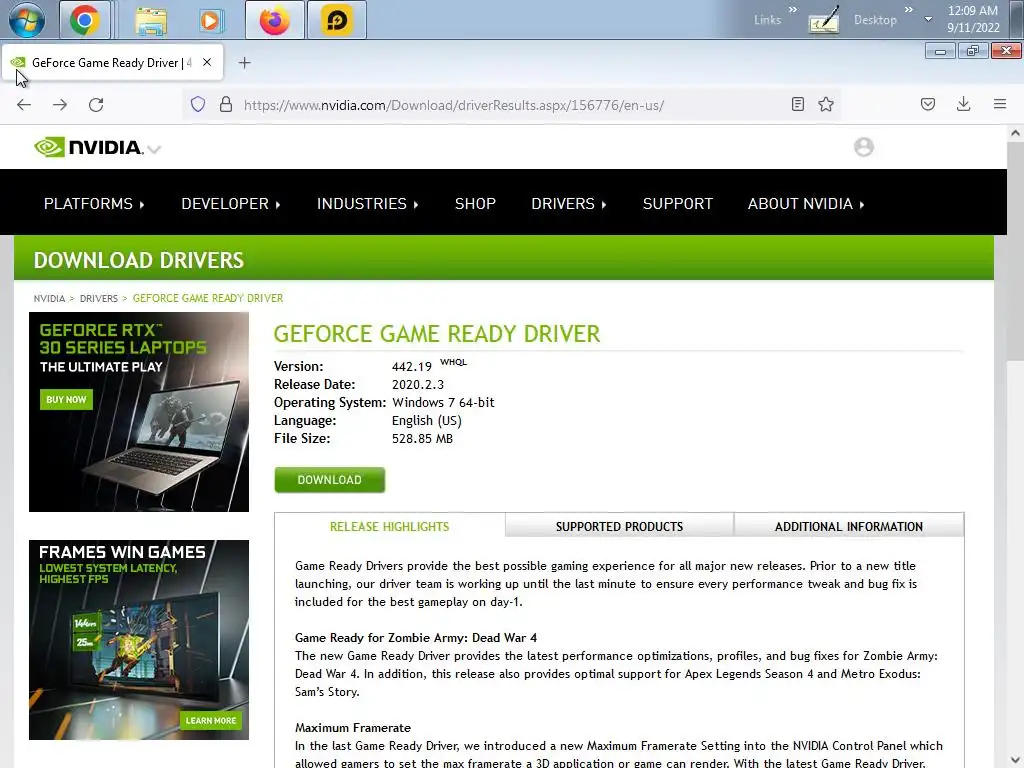Viewport: 1024px width, 768px height.
Task: Go forward one page
Action: tap(60, 104)
